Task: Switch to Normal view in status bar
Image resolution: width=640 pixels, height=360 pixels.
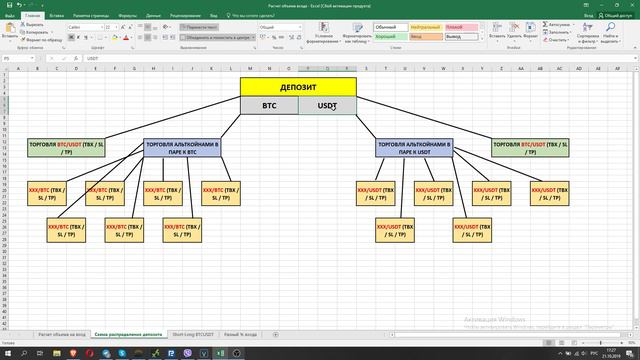Action: click(549, 342)
